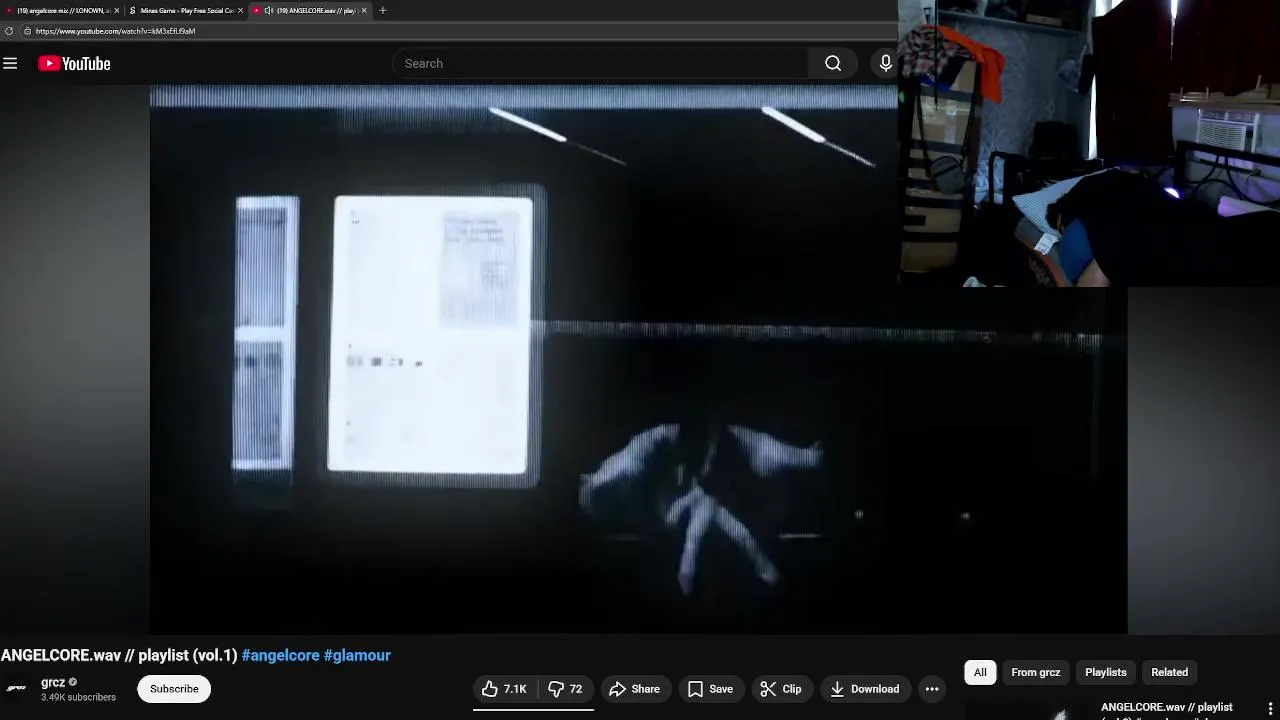Viewport: 1280px width, 720px height.
Task: View site info lock icon
Action: tap(28, 31)
